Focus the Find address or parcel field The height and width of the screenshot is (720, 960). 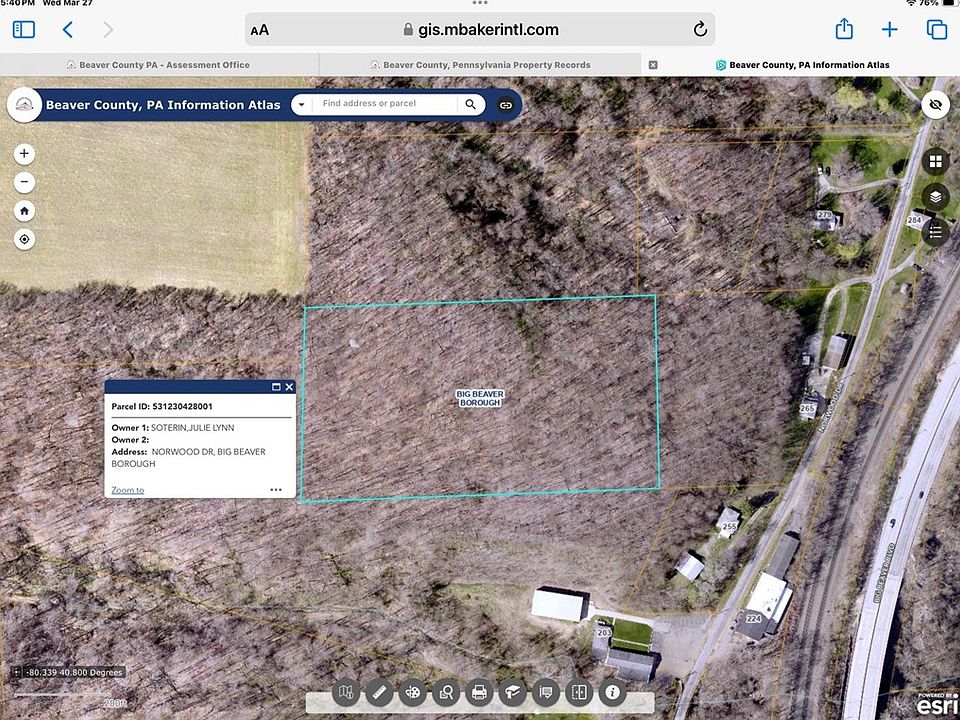tap(384, 104)
